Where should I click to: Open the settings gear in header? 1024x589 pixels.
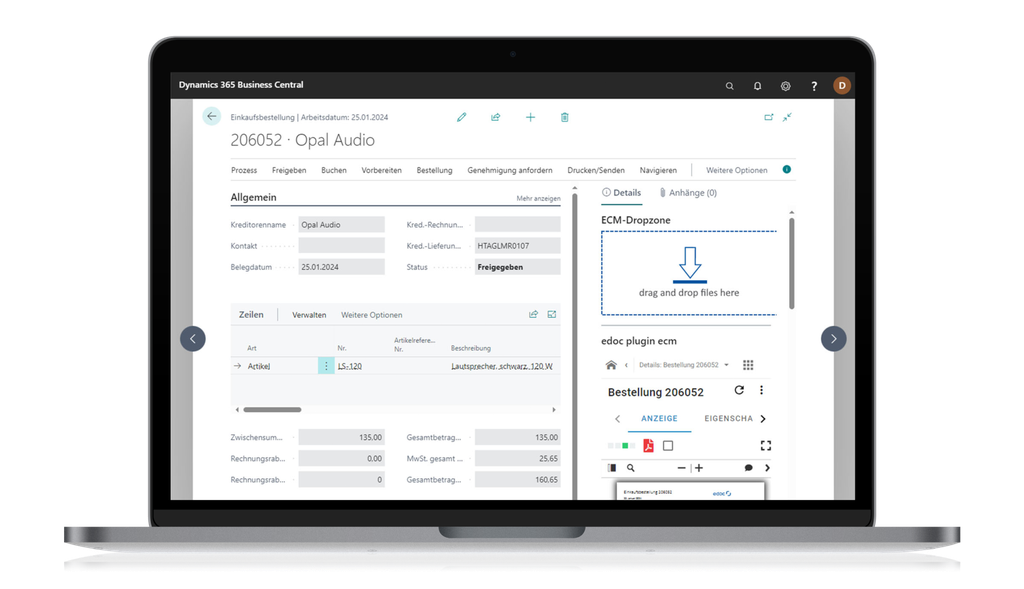coord(786,86)
